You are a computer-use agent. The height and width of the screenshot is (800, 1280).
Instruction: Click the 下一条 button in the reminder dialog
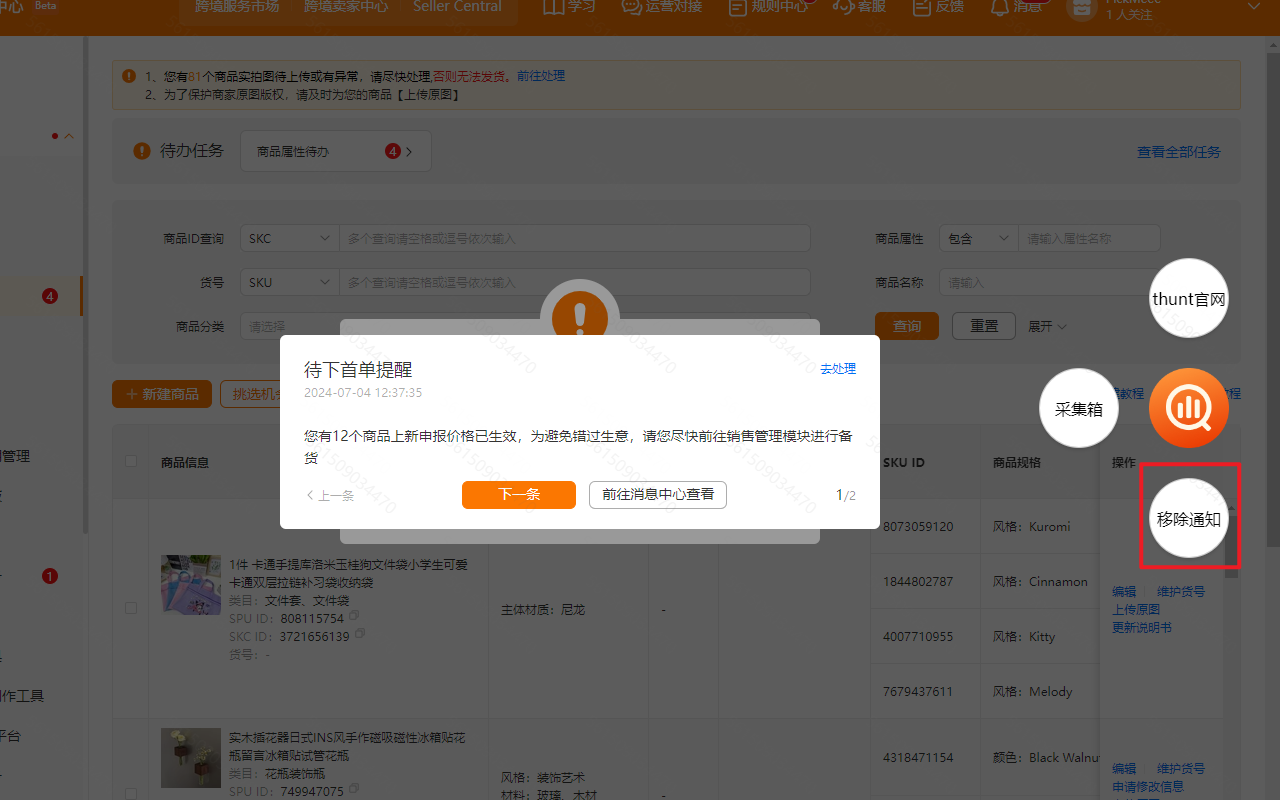pyautogui.click(x=519, y=495)
